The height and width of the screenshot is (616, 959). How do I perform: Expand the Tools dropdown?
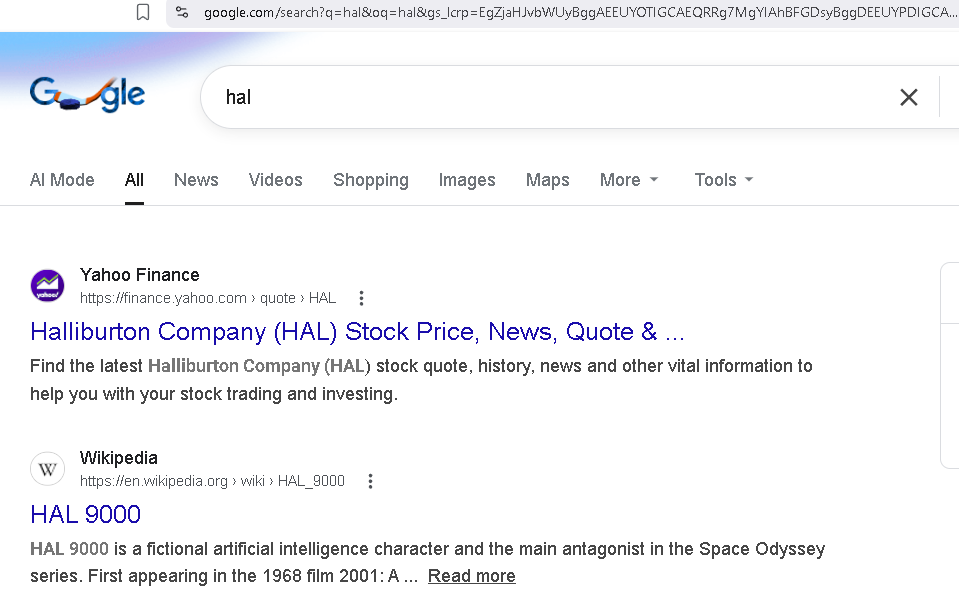pos(723,180)
